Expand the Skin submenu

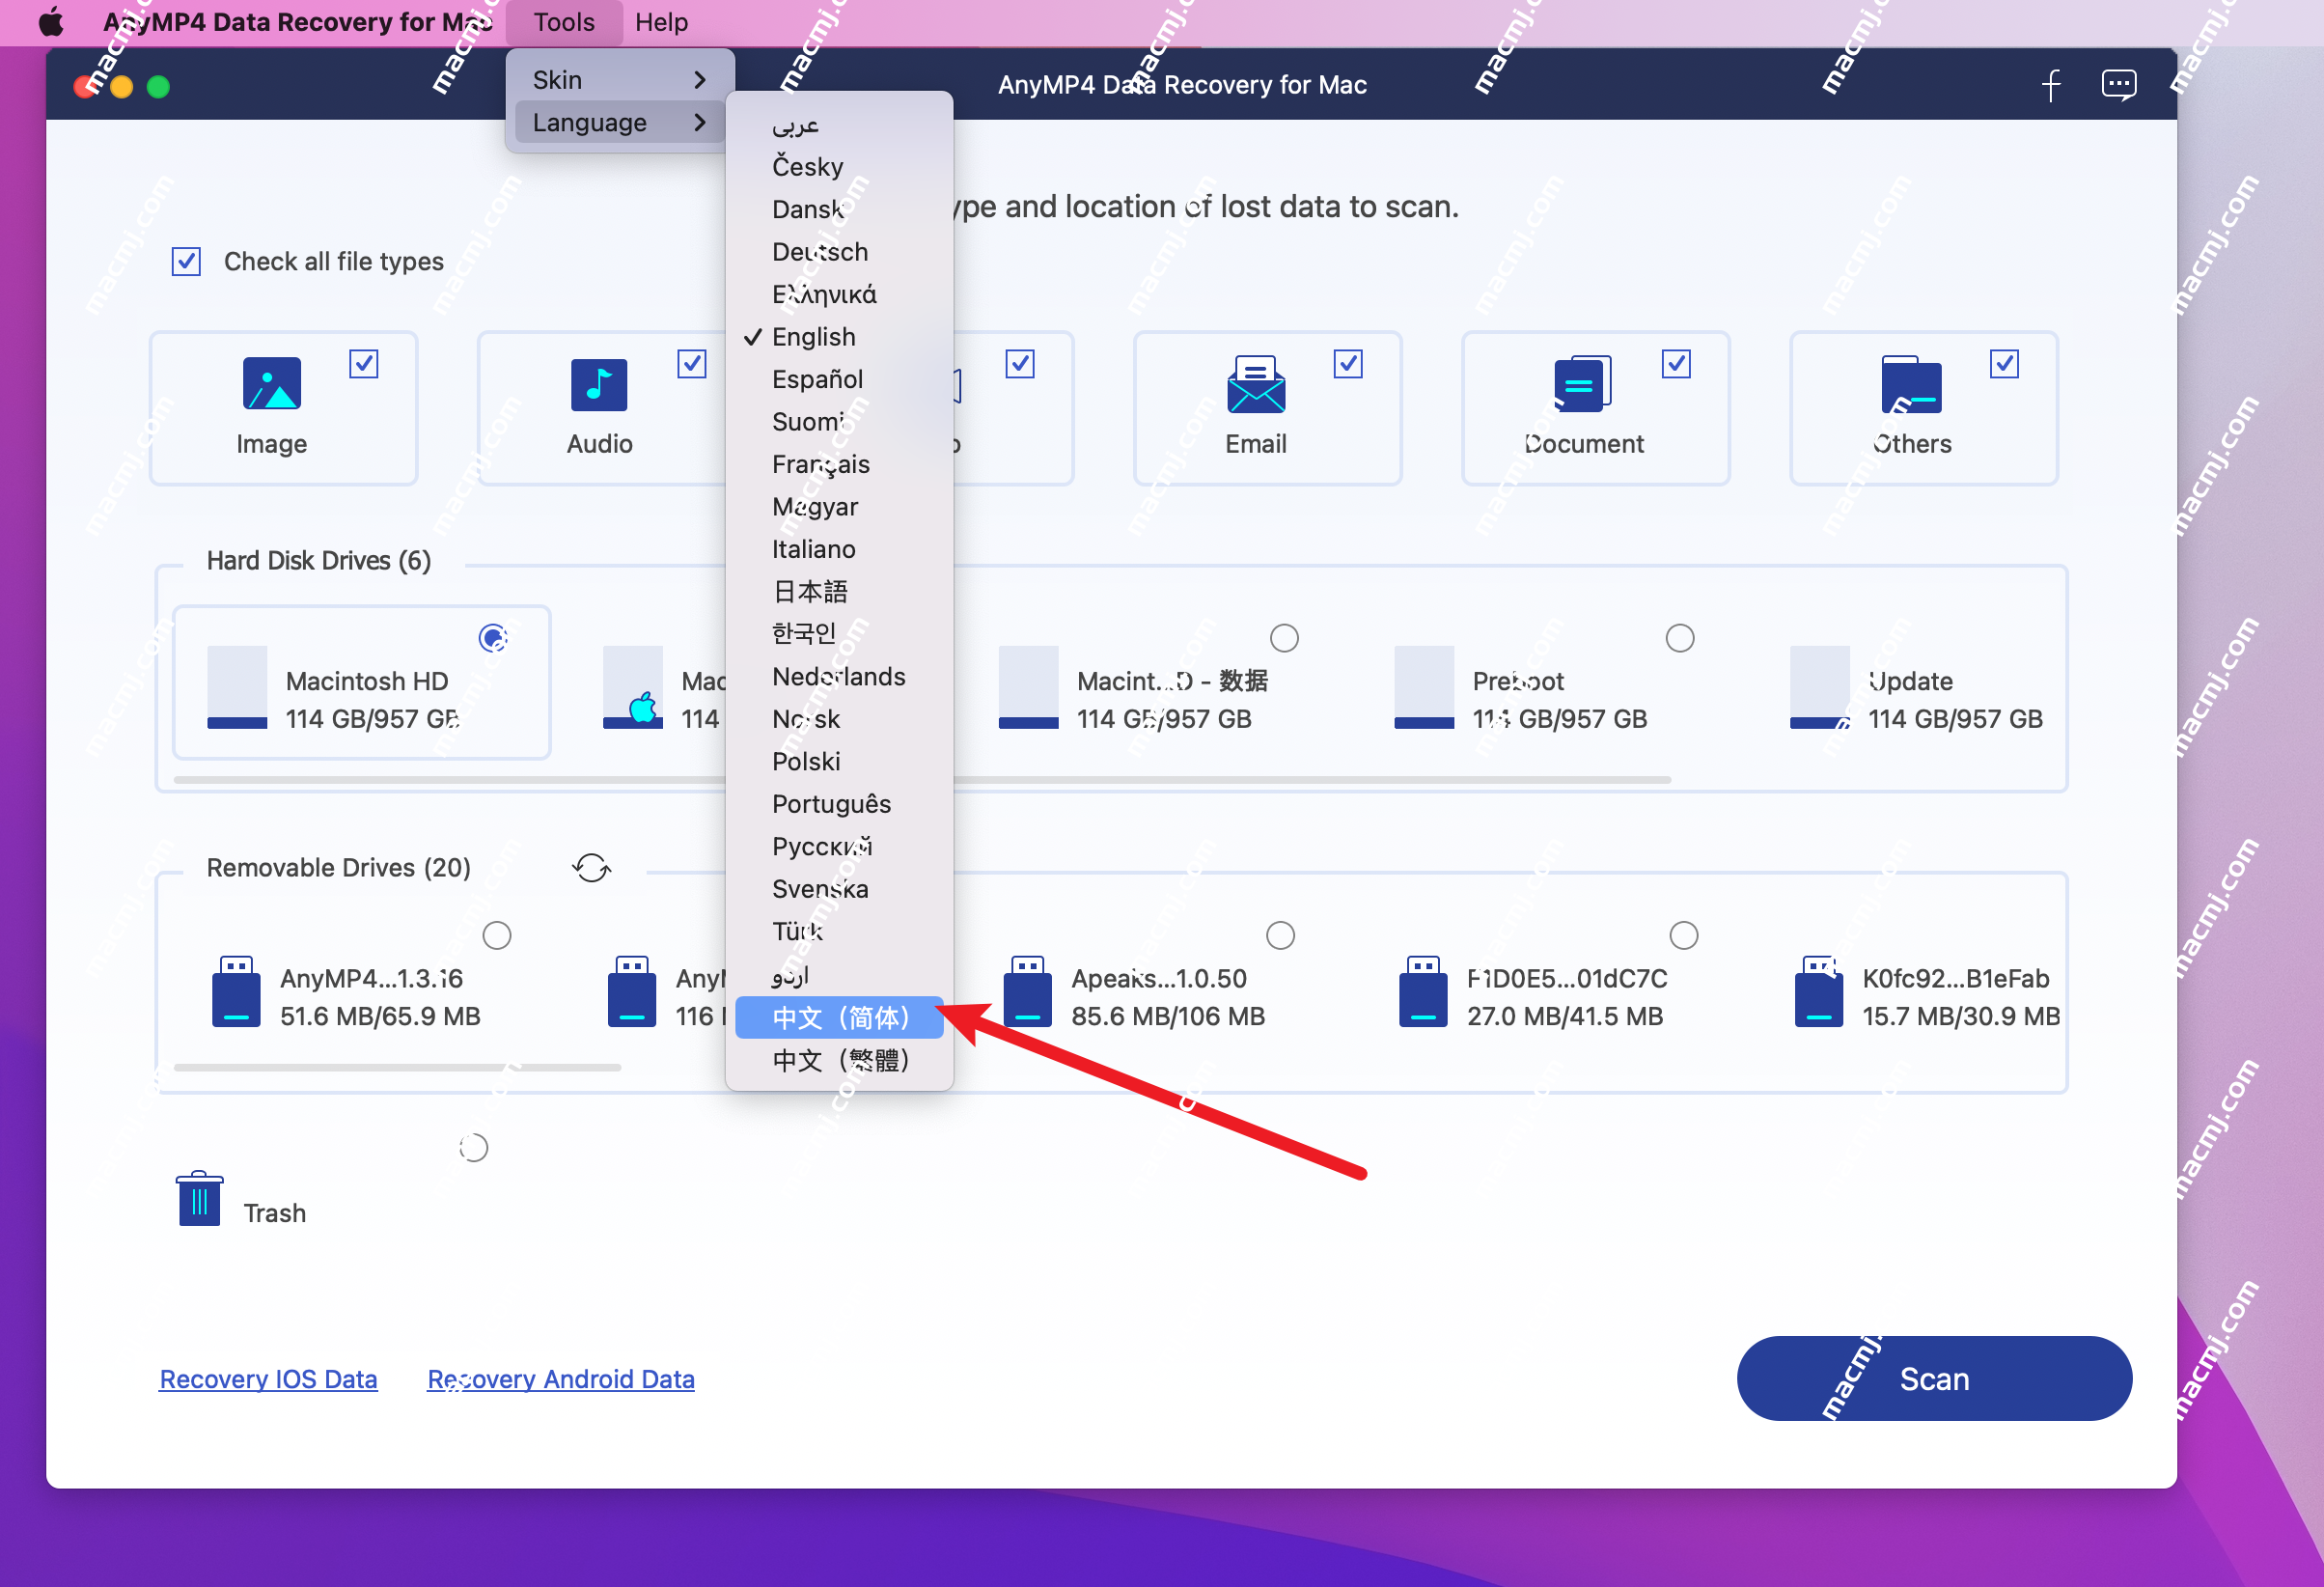[620, 79]
